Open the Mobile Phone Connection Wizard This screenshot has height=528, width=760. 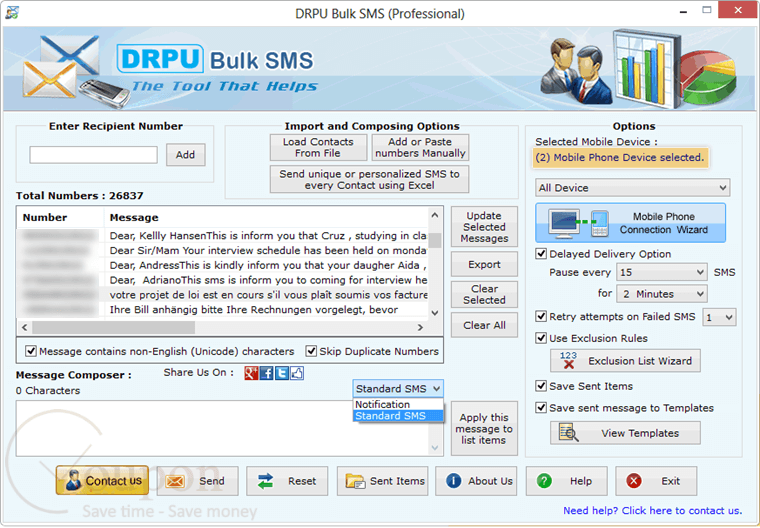[631, 223]
